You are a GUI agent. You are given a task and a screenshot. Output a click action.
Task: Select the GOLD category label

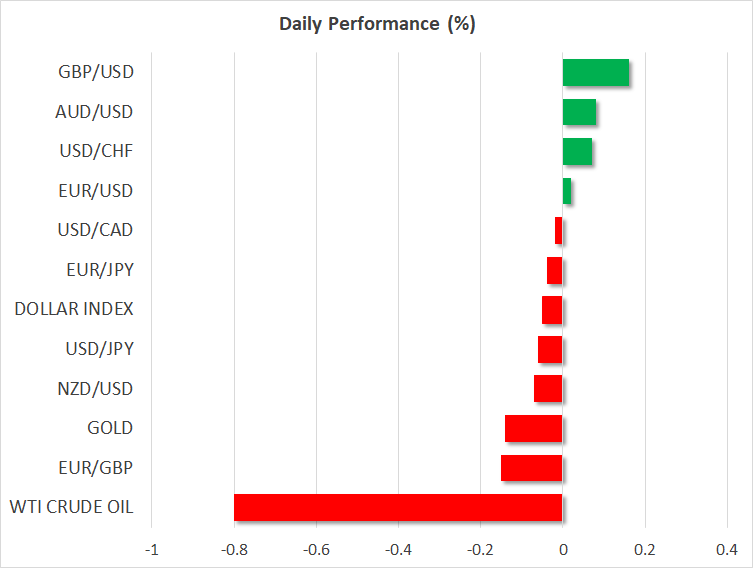pos(109,428)
